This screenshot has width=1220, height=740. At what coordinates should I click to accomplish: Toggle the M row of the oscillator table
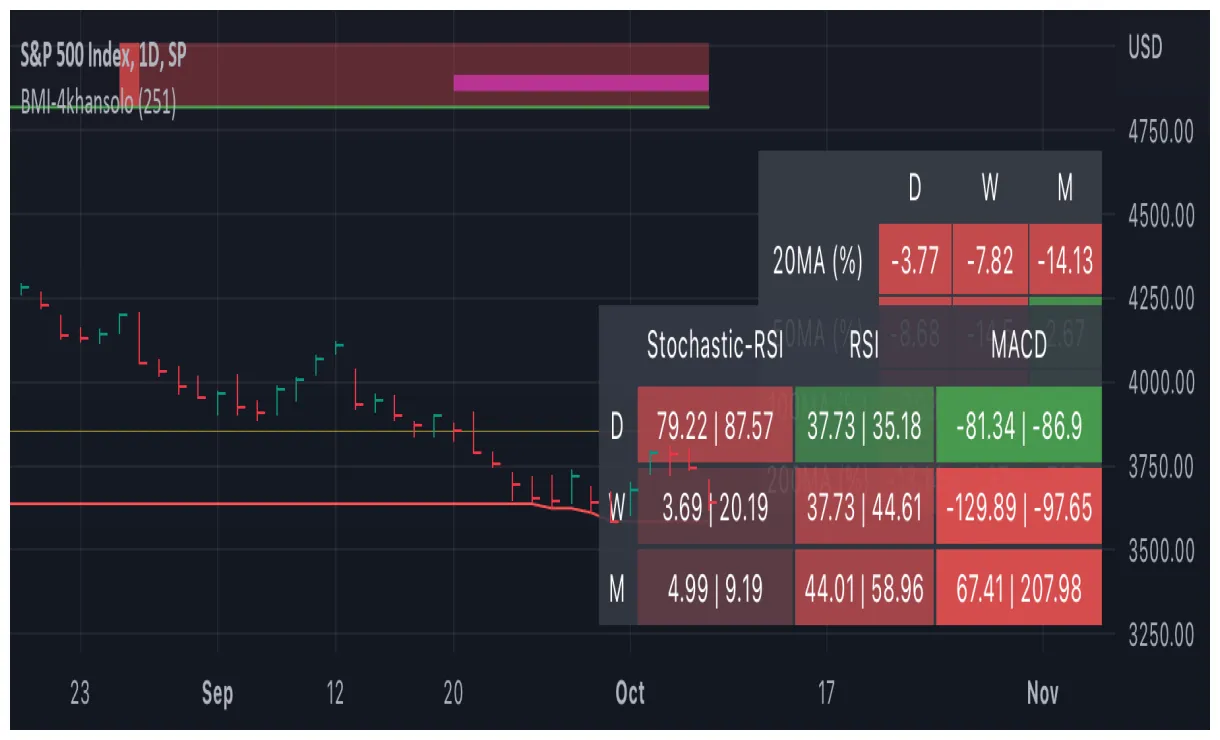[617, 589]
